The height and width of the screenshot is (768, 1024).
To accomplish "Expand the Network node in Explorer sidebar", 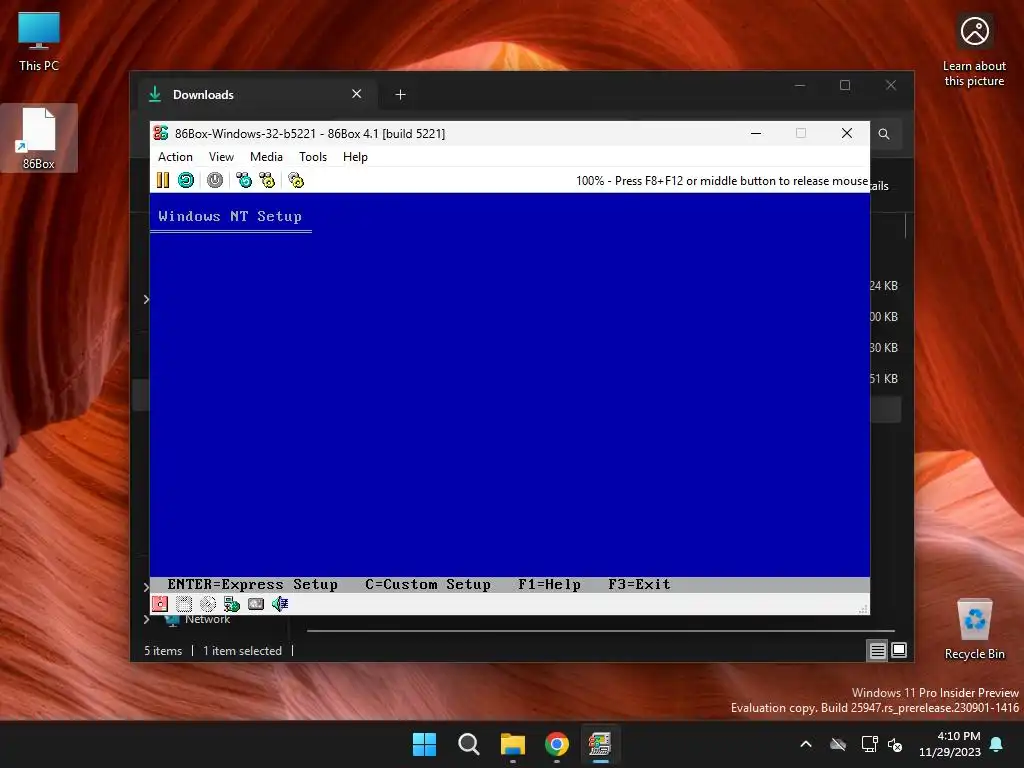I will pos(146,619).
